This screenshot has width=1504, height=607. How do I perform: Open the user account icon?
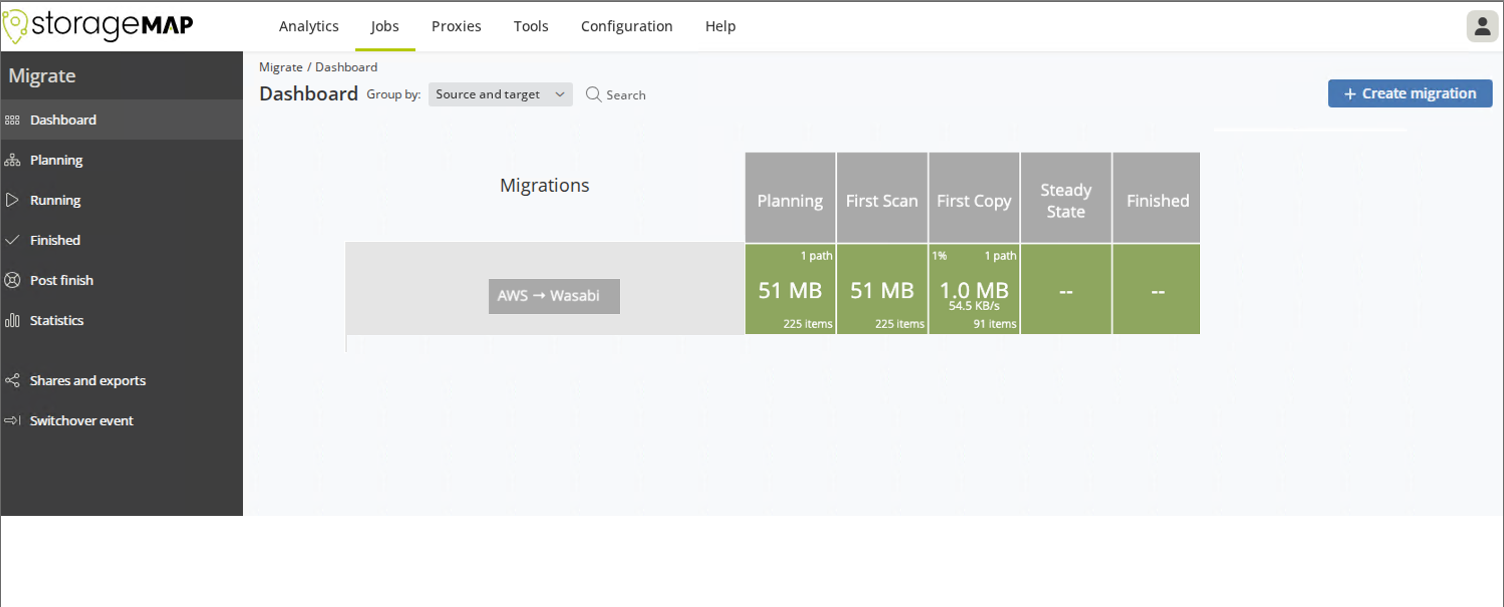[1482, 26]
